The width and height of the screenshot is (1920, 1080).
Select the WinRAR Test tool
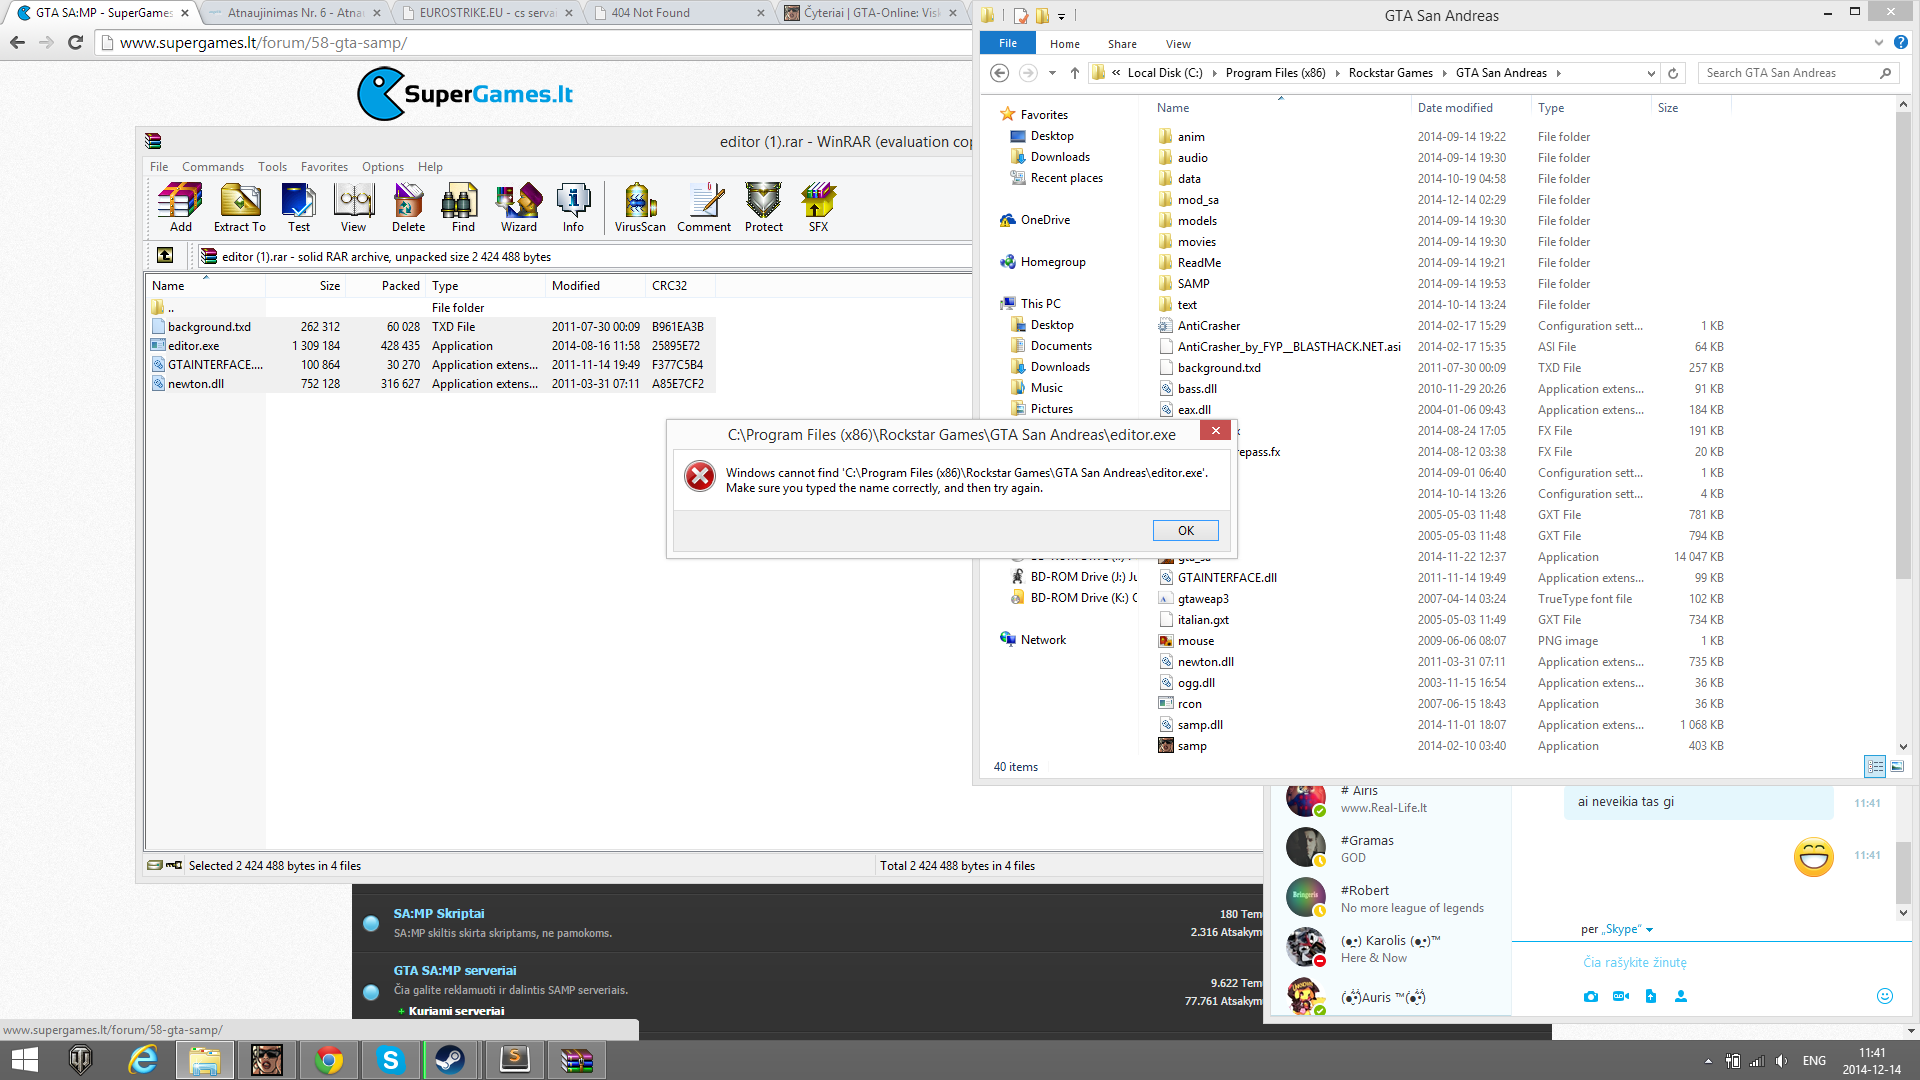click(x=298, y=208)
